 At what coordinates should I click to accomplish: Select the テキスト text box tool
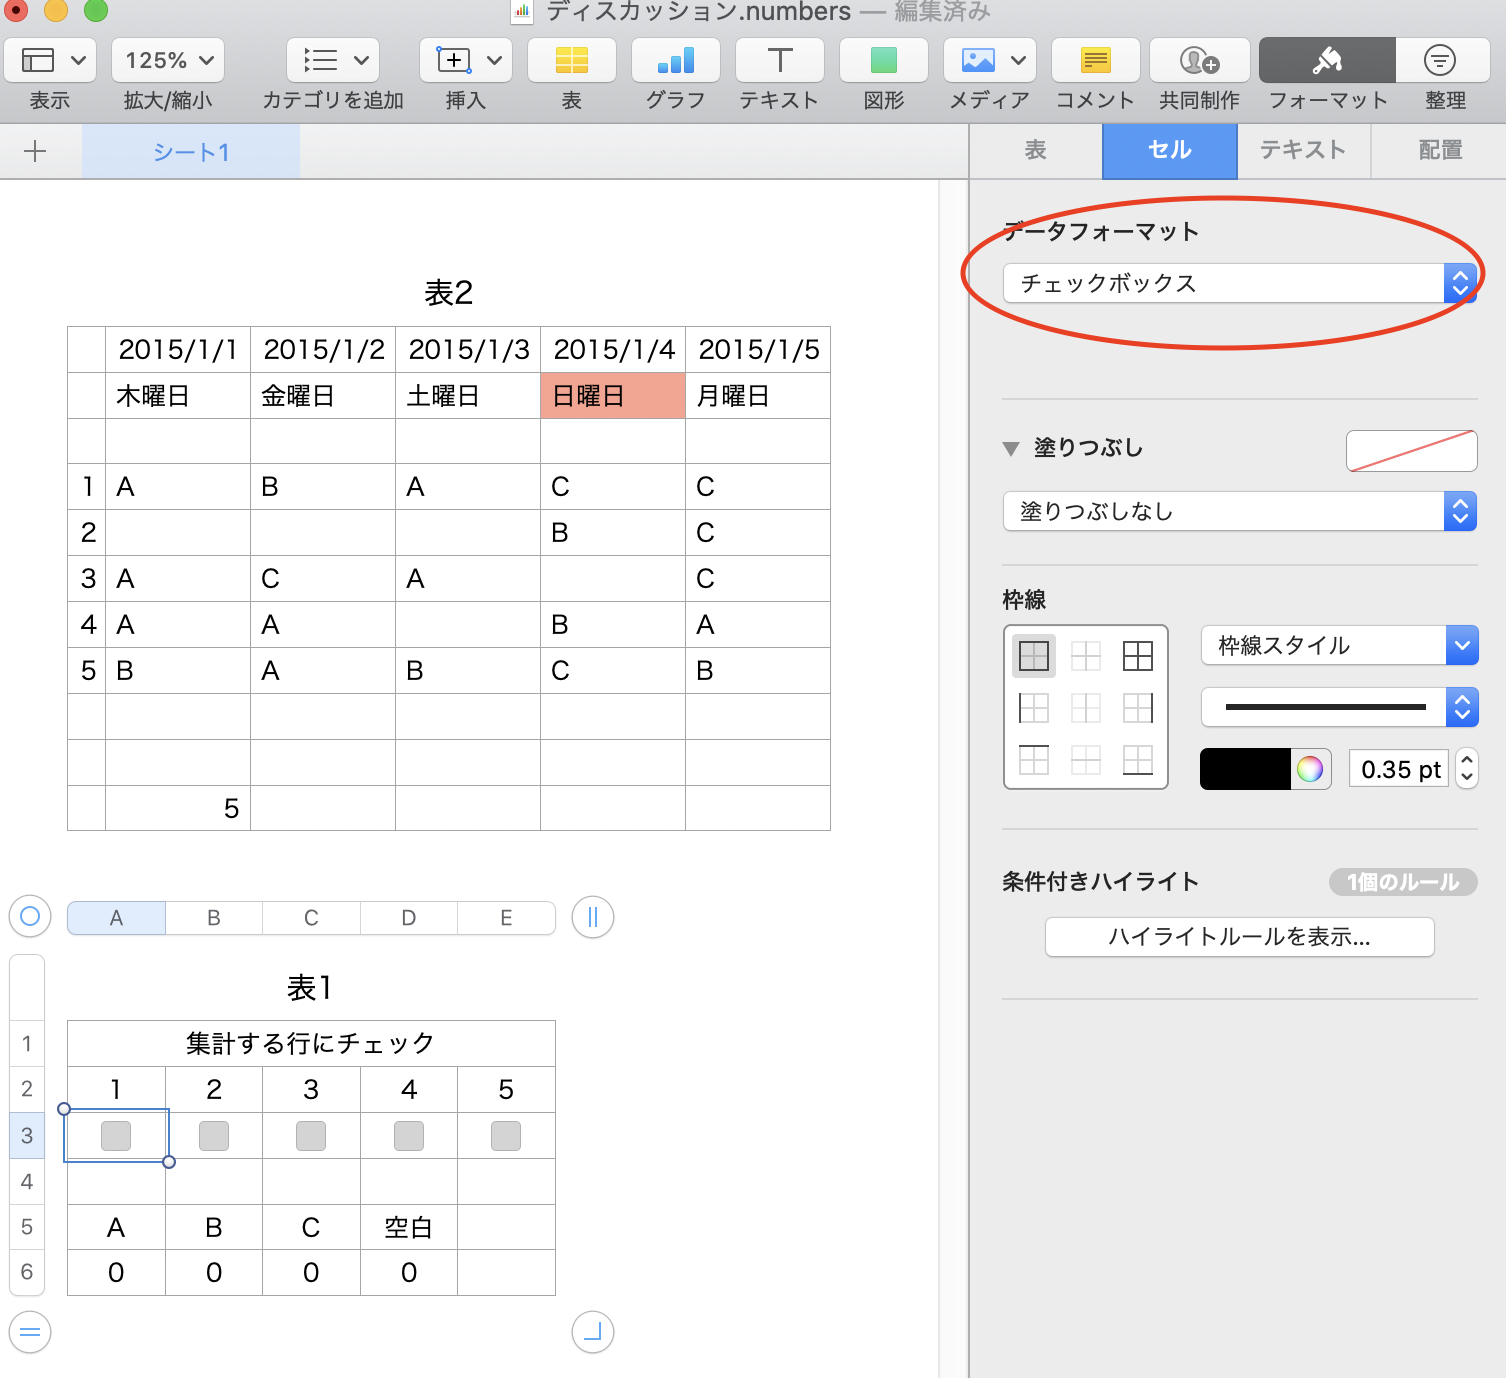(x=779, y=61)
